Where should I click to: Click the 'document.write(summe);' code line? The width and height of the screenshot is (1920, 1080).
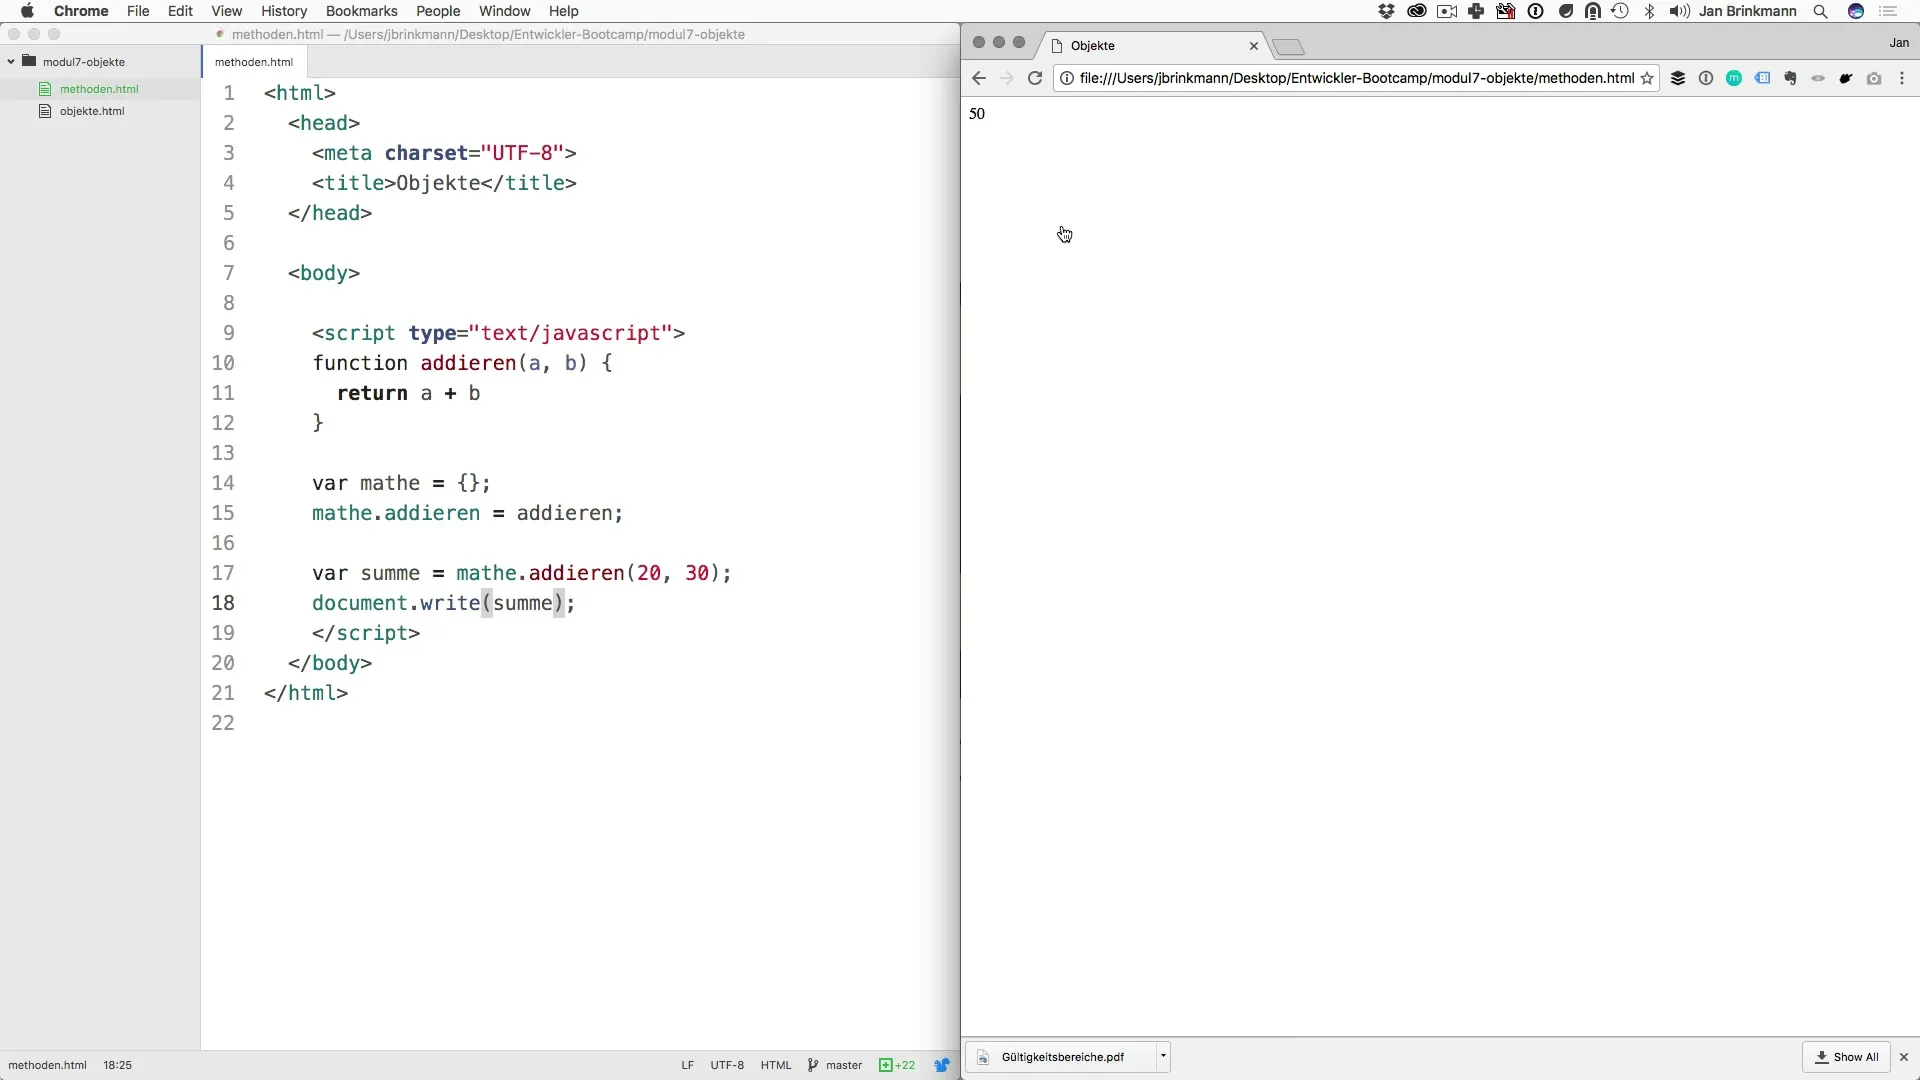[x=443, y=603]
